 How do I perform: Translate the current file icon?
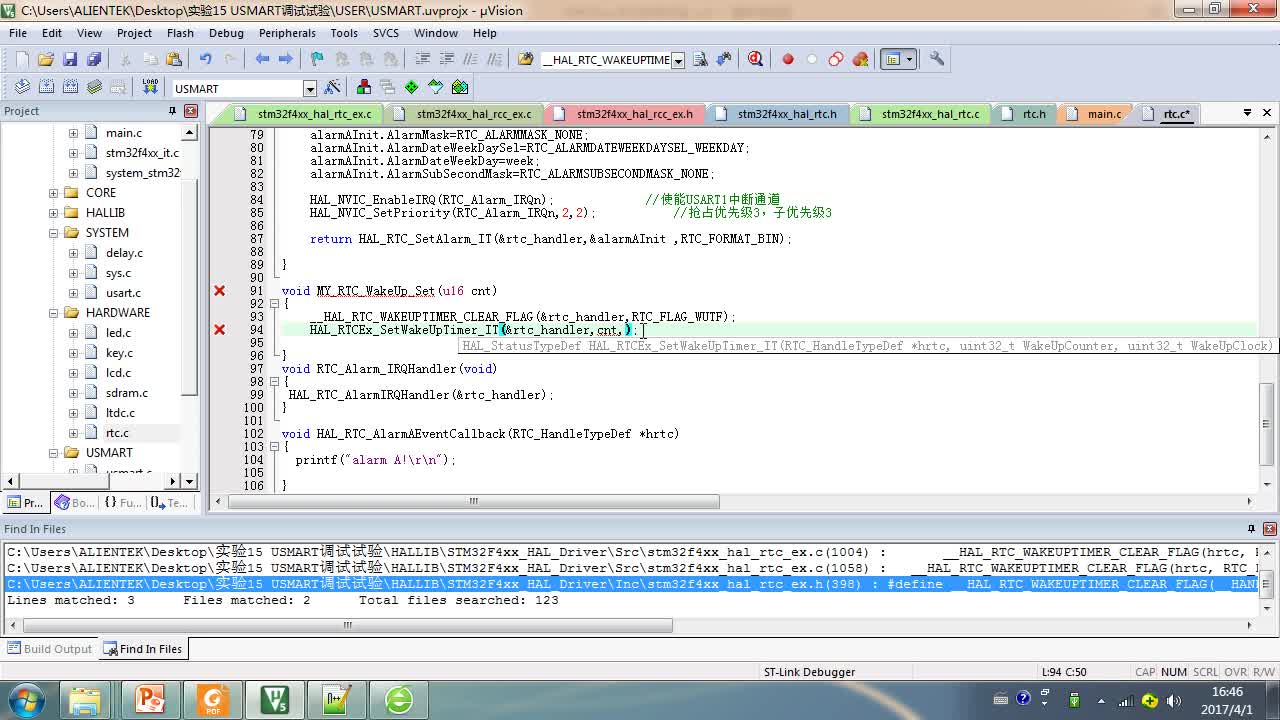(x=22, y=87)
